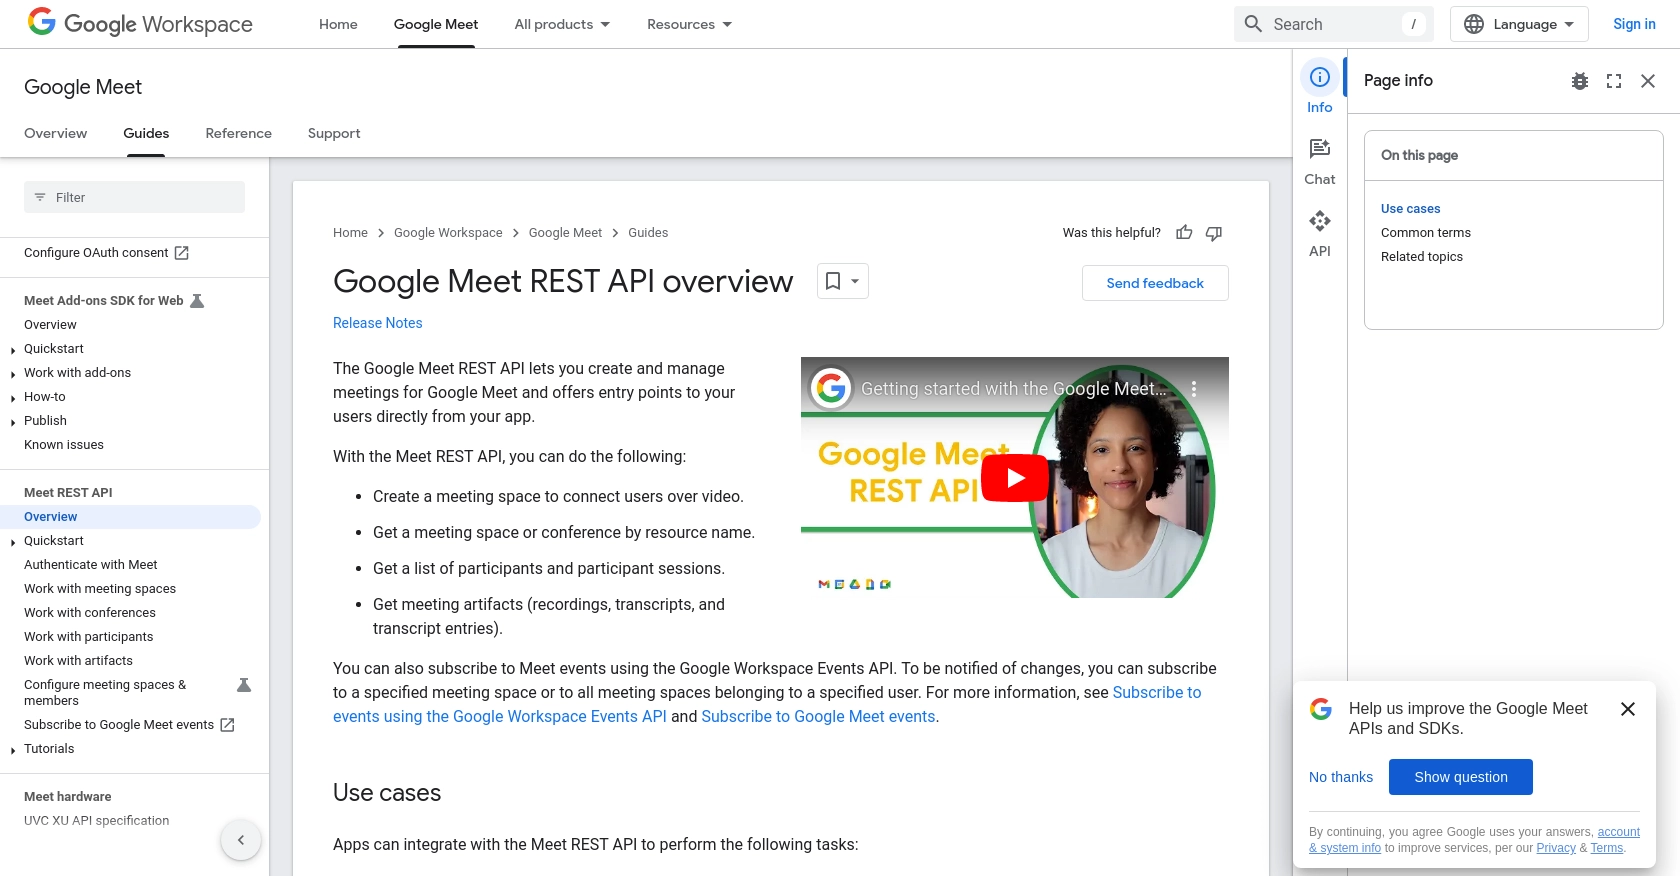Open video options three-dot menu
This screenshot has width=1680, height=876.
pyautogui.click(x=1194, y=388)
